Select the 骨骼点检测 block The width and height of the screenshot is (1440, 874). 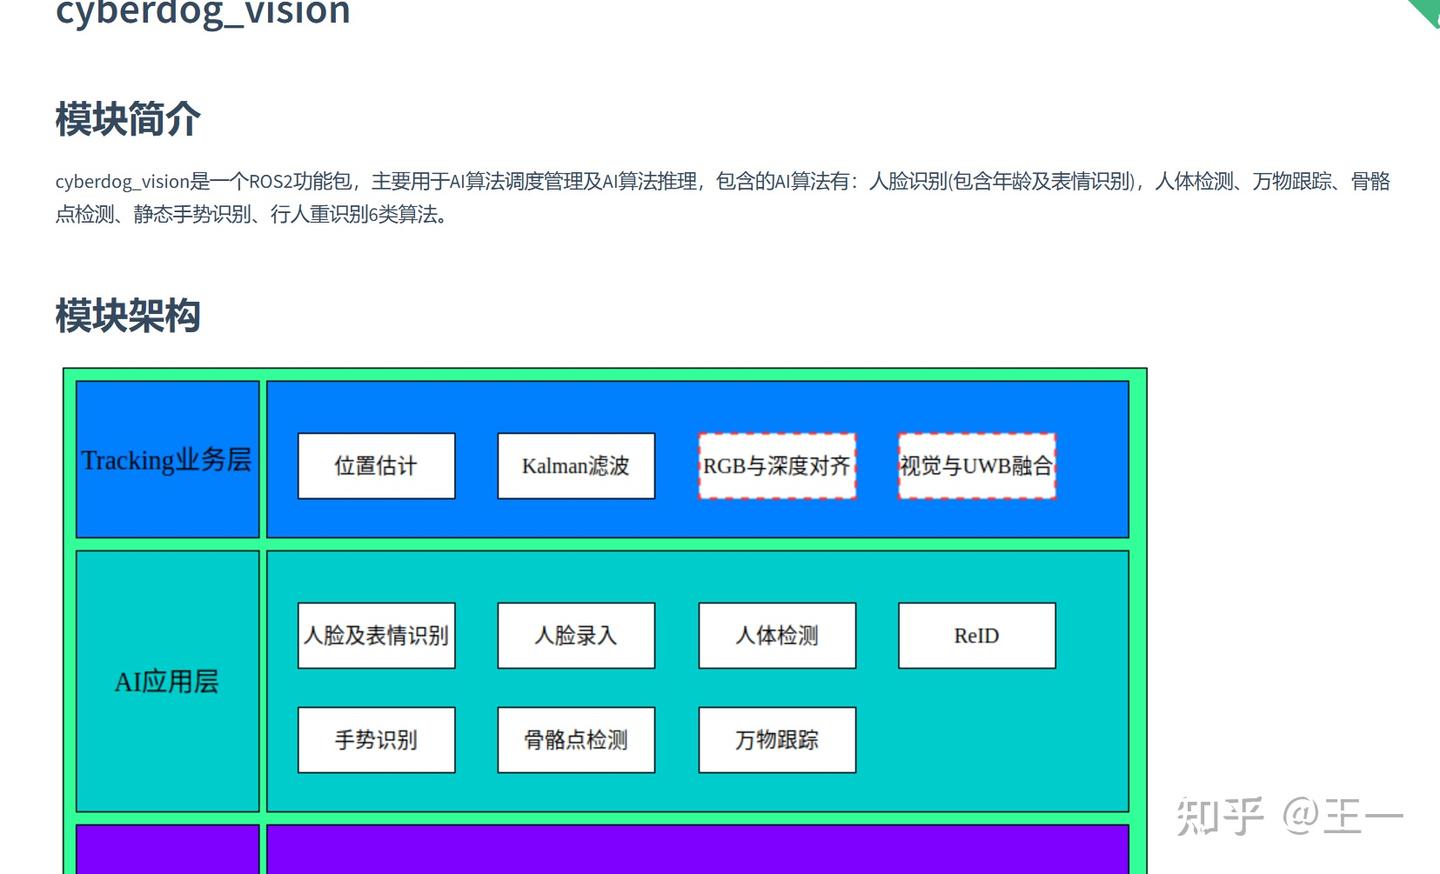(x=576, y=740)
